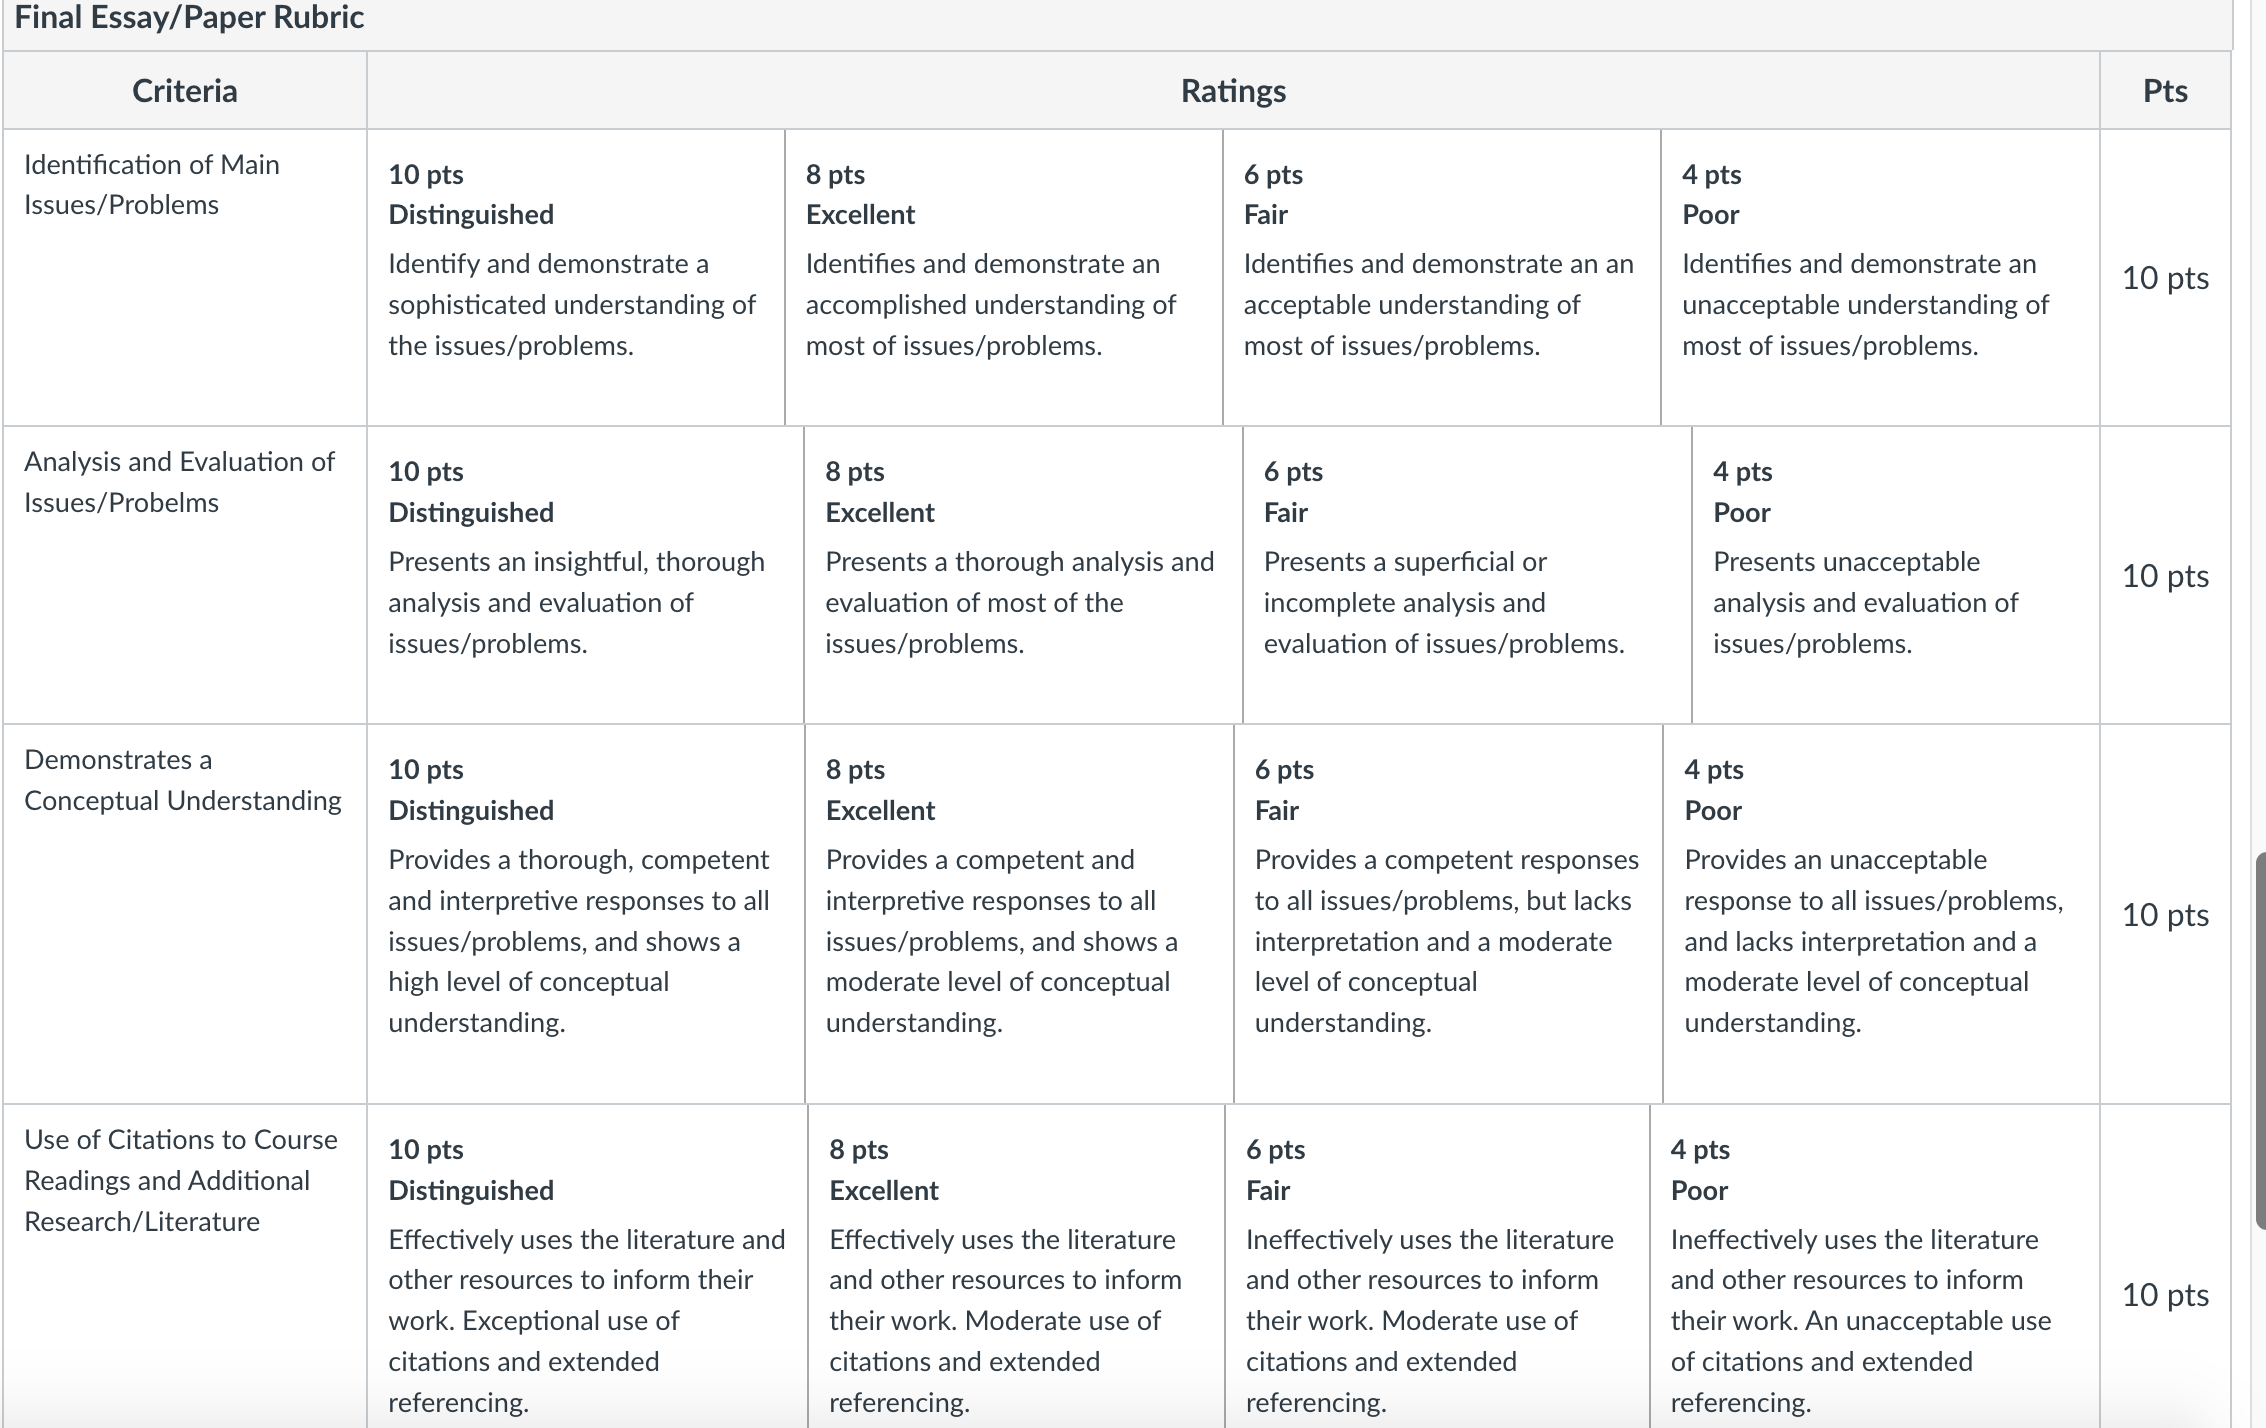2266x1428 pixels.
Task: Choose Distinguished rating for Analysis and Evaluation
Action: (x=585, y=575)
